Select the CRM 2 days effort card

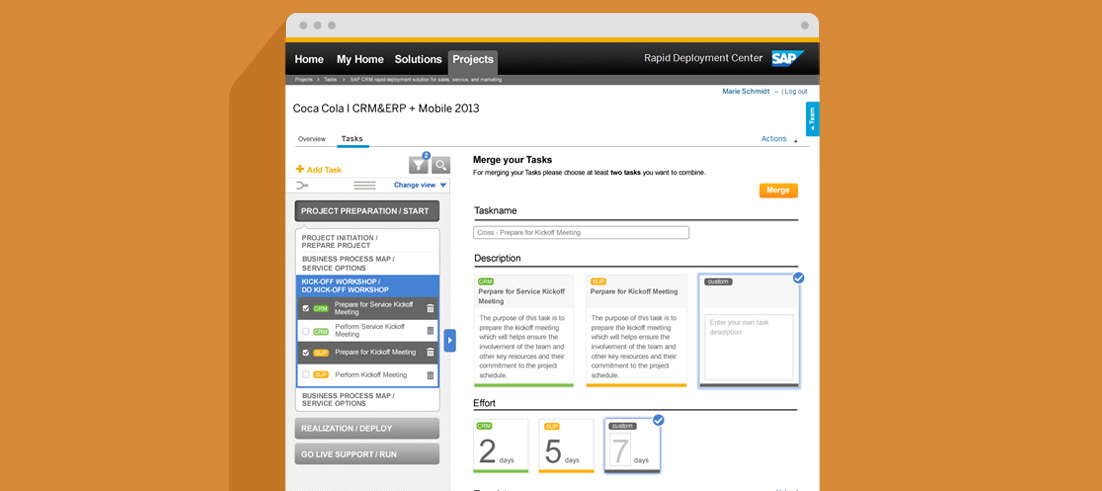pyautogui.click(x=501, y=446)
